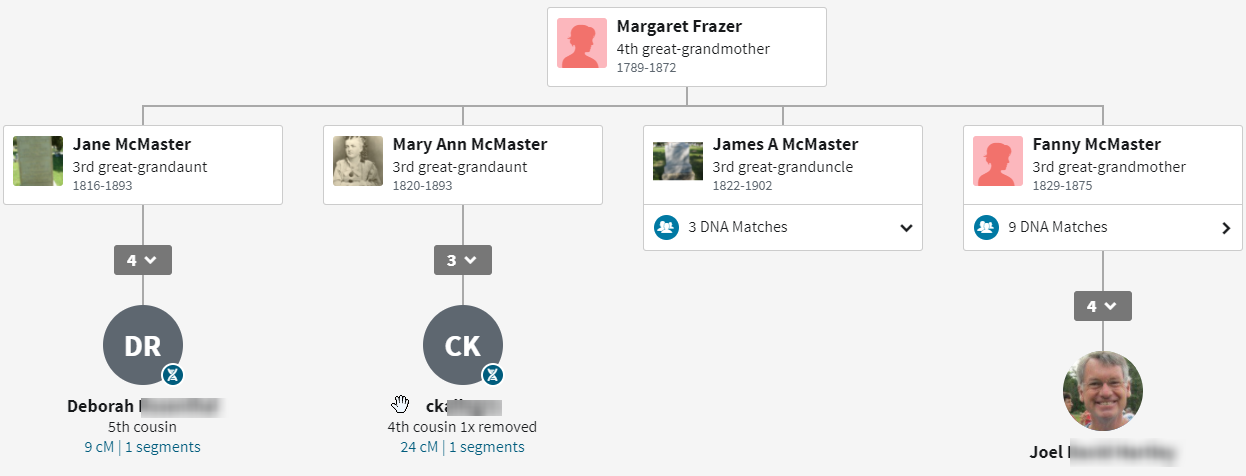The image size is (1246, 476).
Task: Expand the 3 generations under Mary Ann McMaster
Action: pos(462,260)
